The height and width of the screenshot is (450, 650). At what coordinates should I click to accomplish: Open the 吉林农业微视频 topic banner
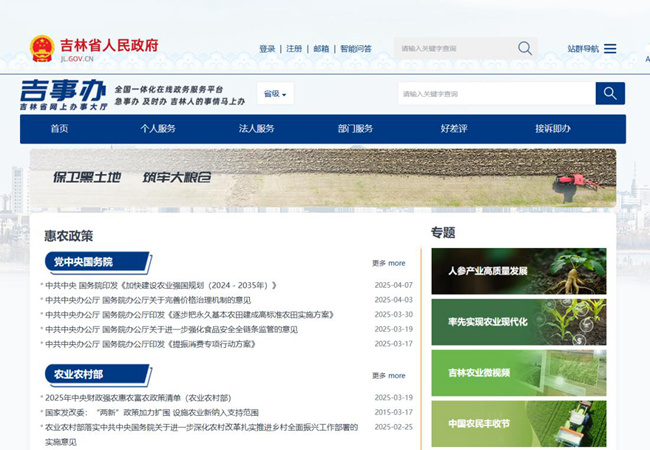[518, 372]
